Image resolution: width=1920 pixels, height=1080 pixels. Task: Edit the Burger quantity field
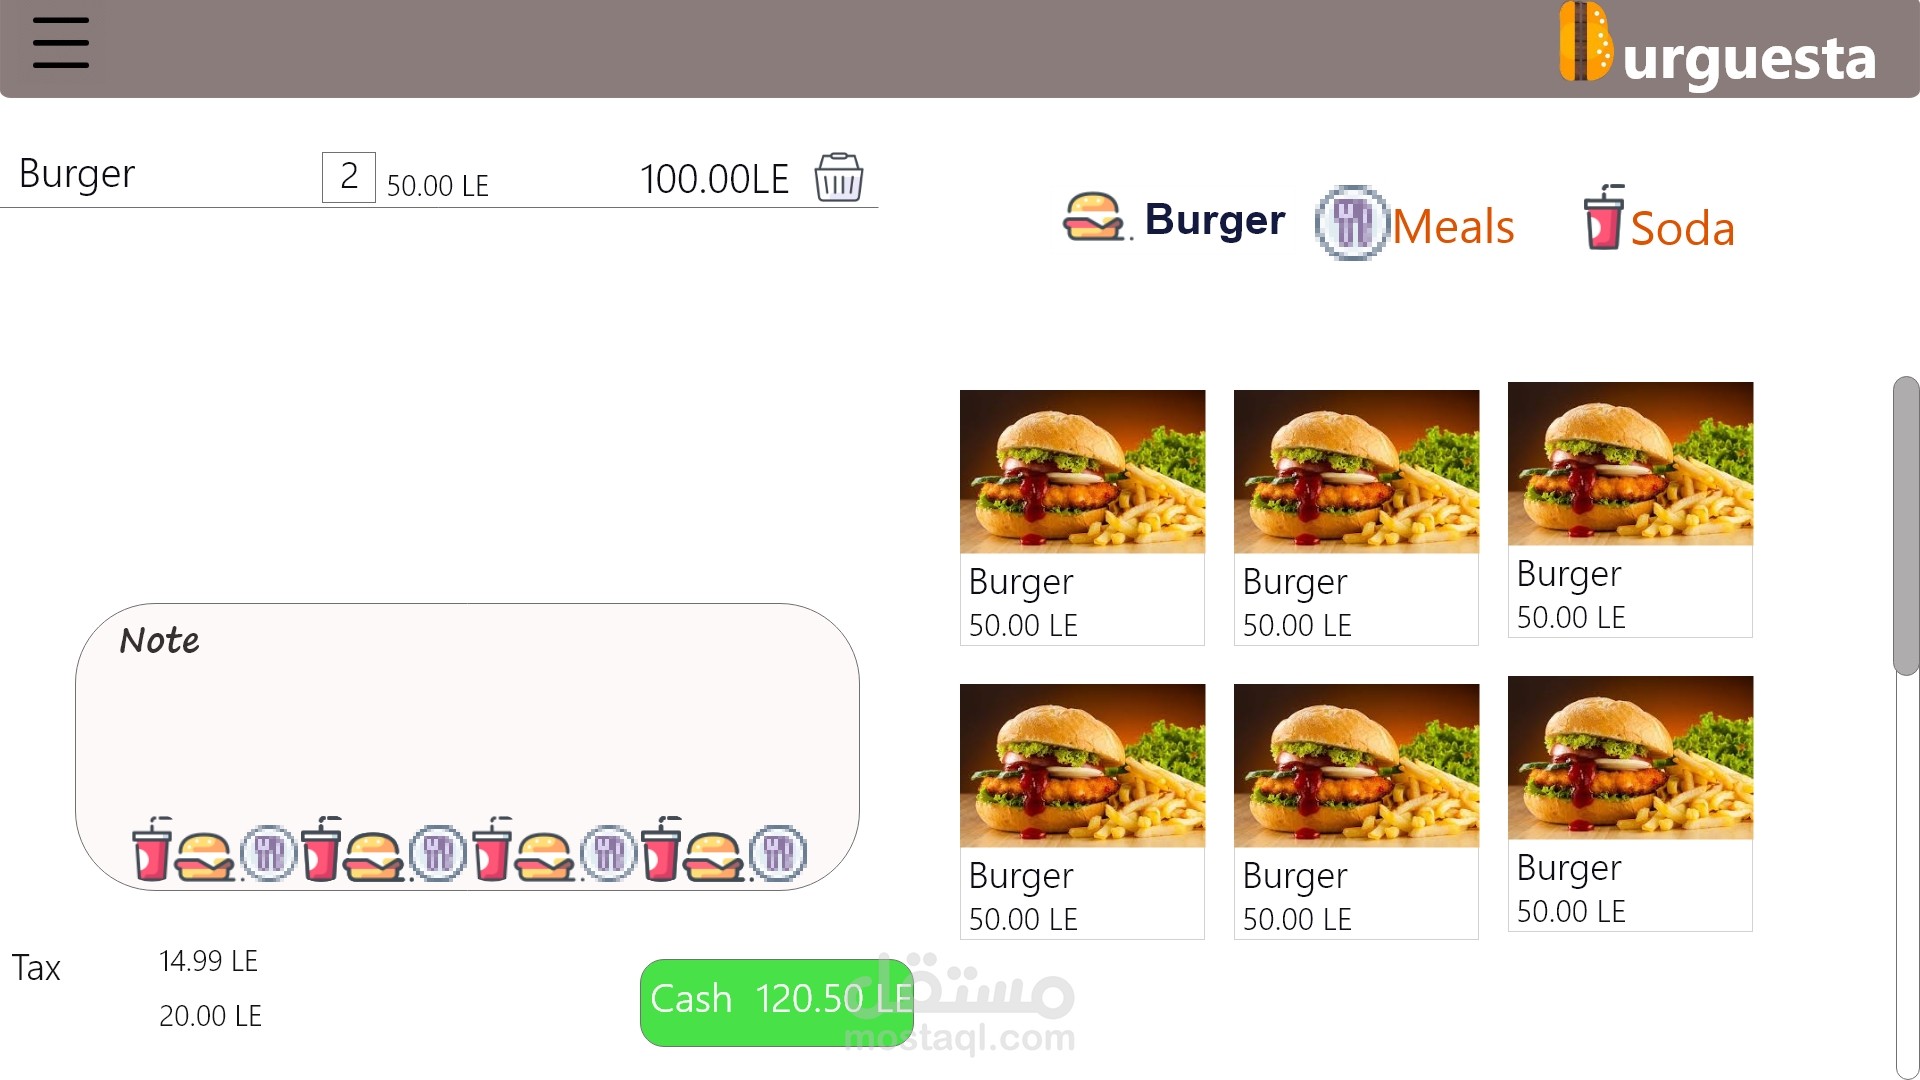coord(349,177)
